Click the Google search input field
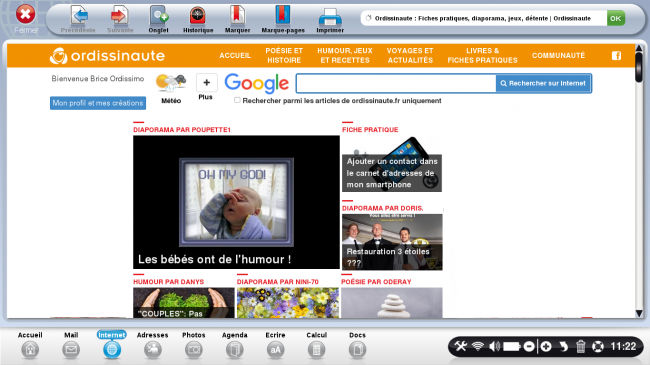The height and width of the screenshot is (365, 650). (396, 83)
